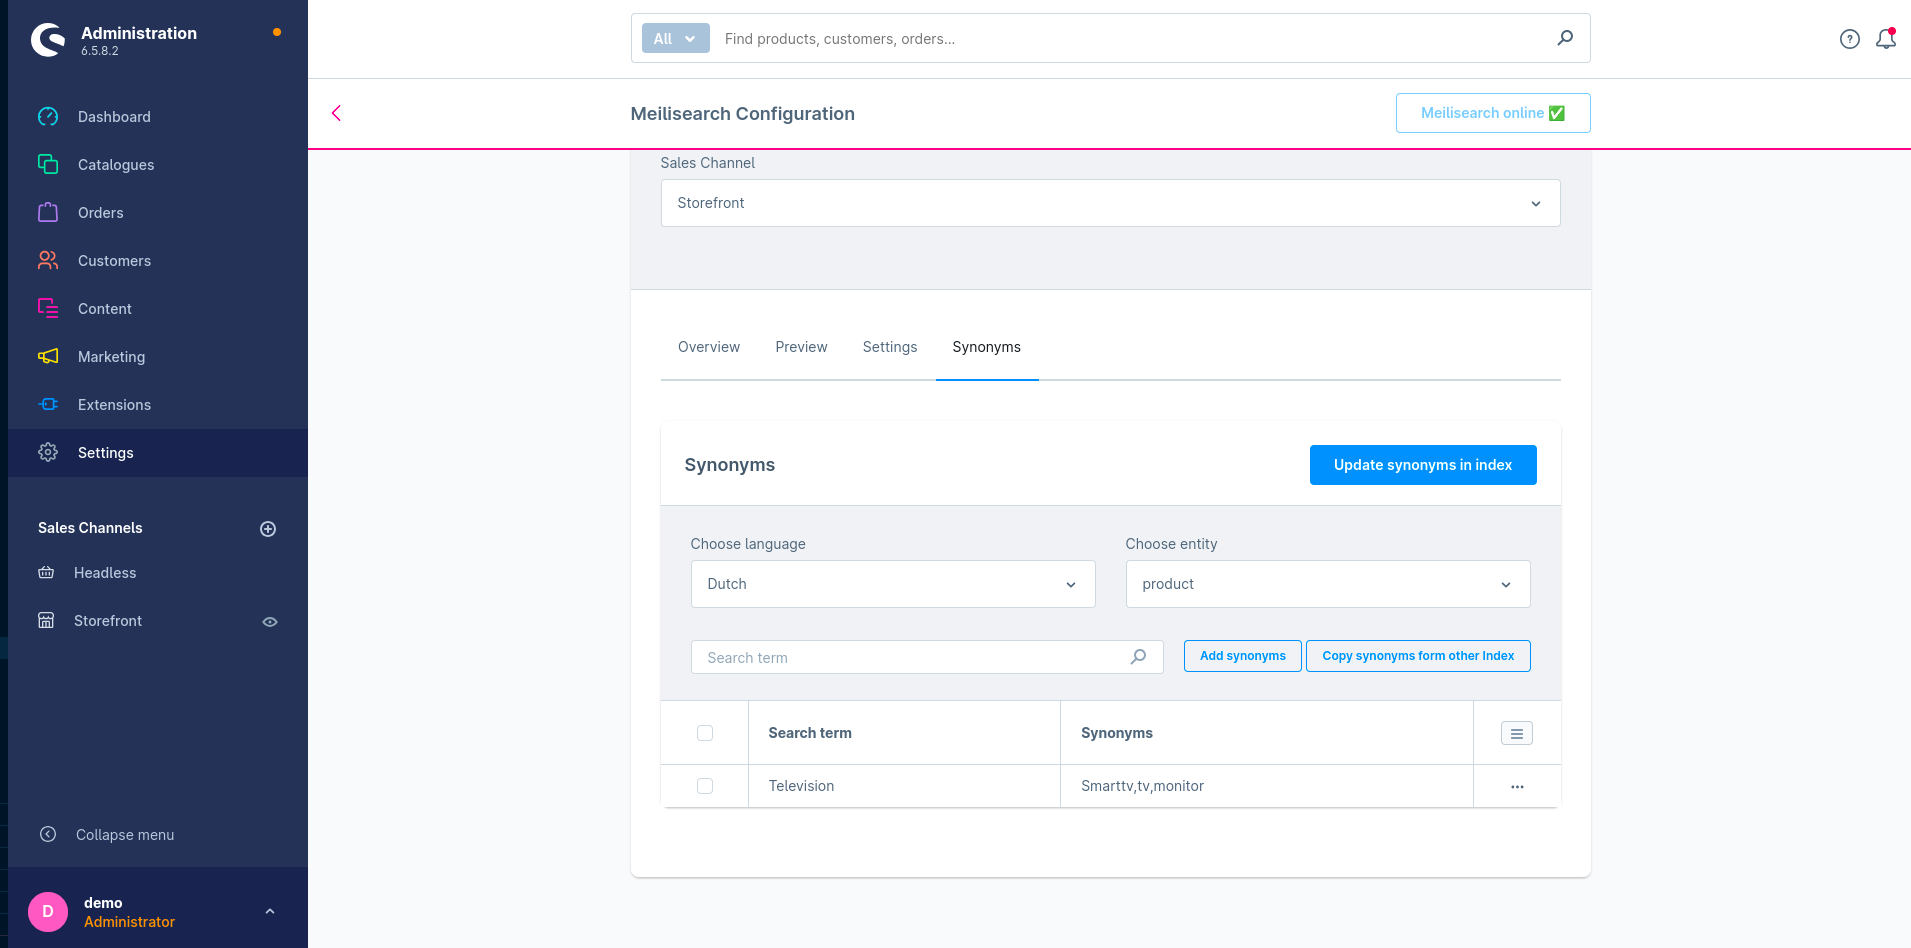Click the Orders bag icon
This screenshot has width=1911, height=948.
click(48, 212)
